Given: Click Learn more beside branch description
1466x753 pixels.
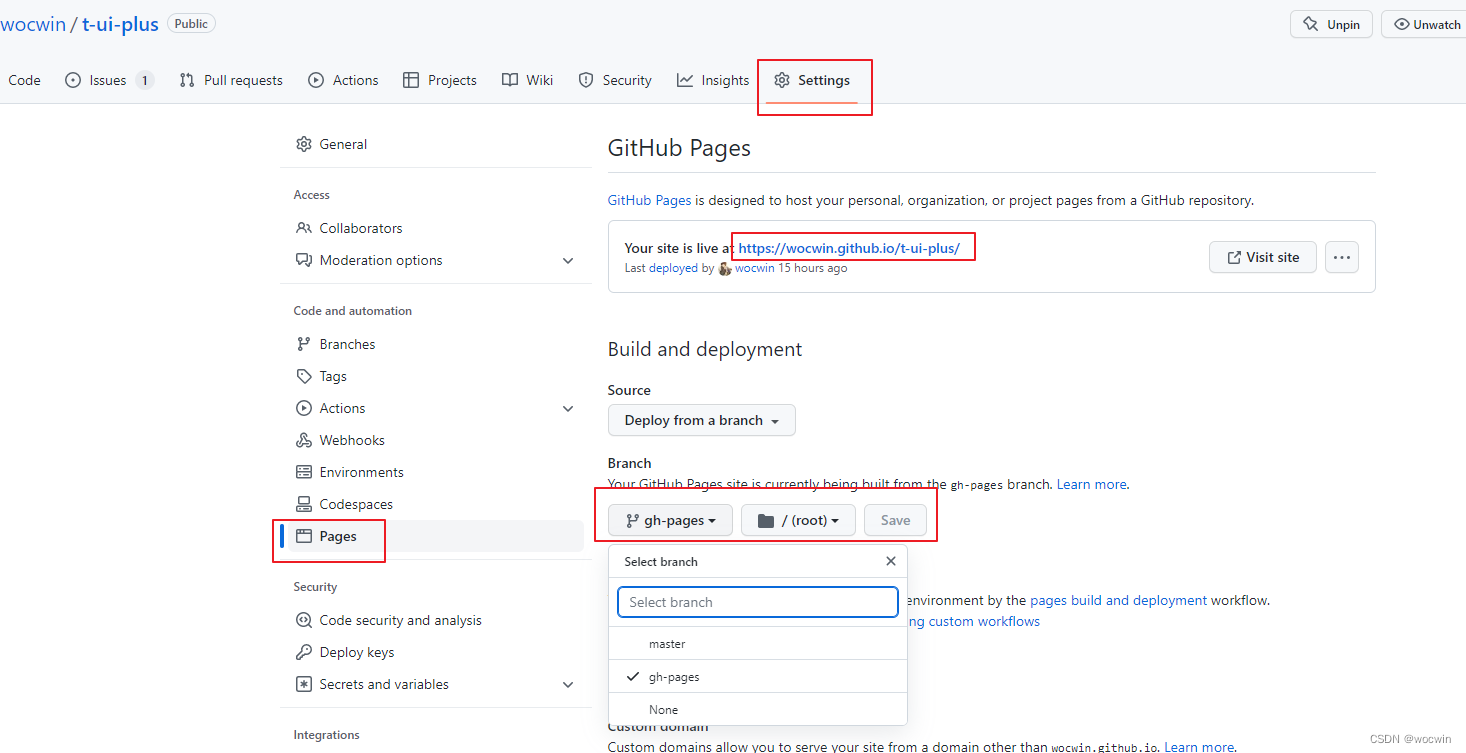Looking at the screenshot, I should click(x=1092, y=484).
